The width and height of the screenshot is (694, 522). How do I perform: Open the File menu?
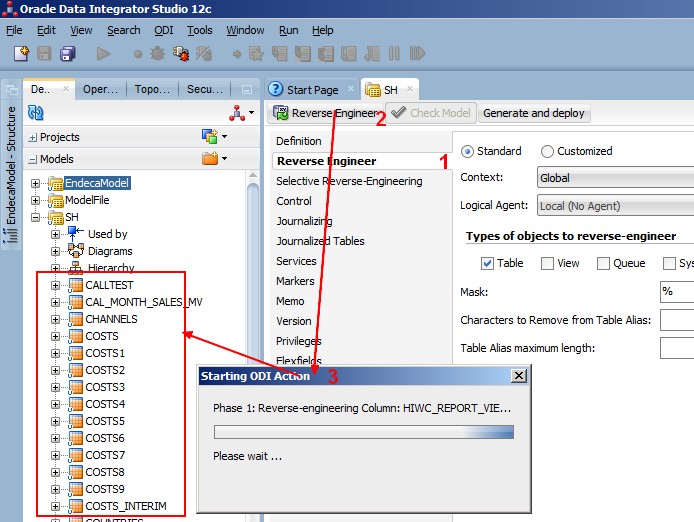[14, 31]
